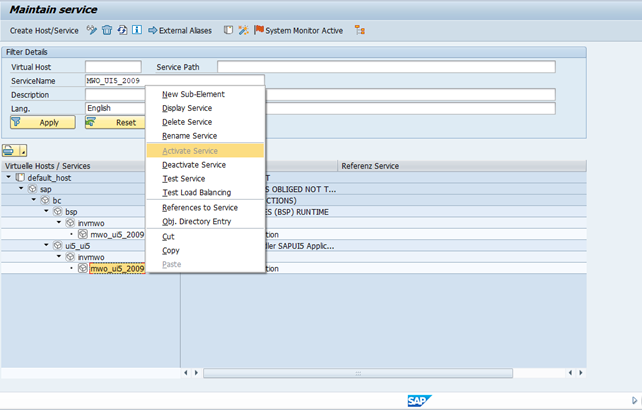The width and height of the screenshot is (642, 410).
Task: Select the mwo_ui5_2009 service under bsp
Action: (116, 235)
